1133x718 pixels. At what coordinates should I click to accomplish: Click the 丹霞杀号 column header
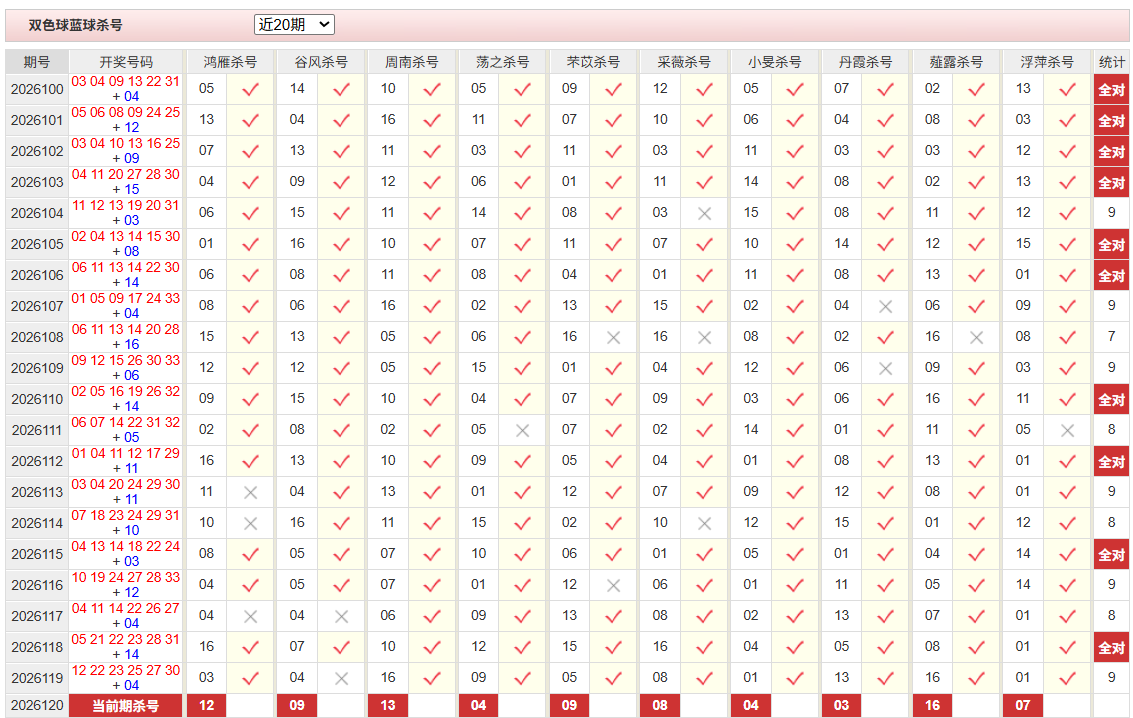tap(865, 62)
